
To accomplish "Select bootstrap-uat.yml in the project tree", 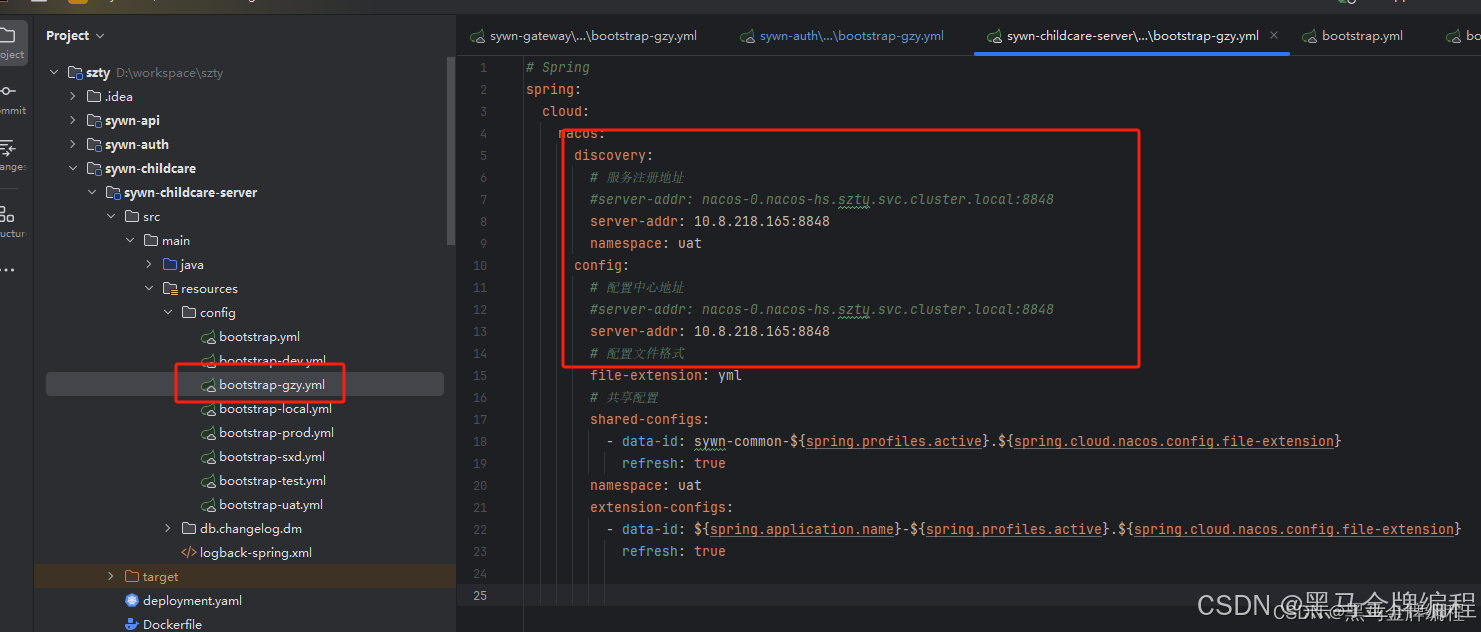I will point(271,504).
